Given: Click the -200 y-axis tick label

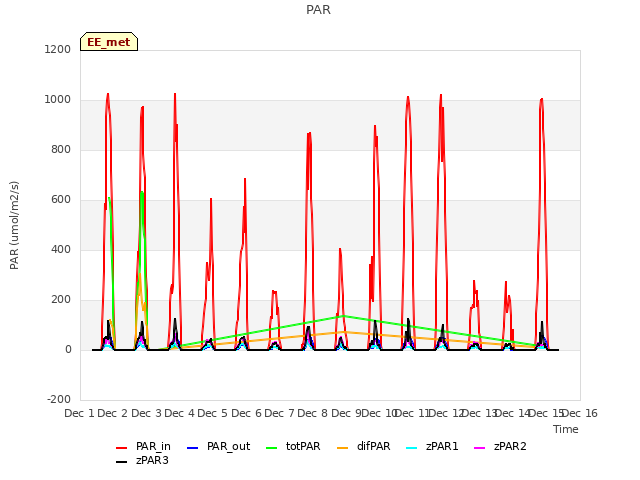Looking at the screenshot, I should [59, 399].
